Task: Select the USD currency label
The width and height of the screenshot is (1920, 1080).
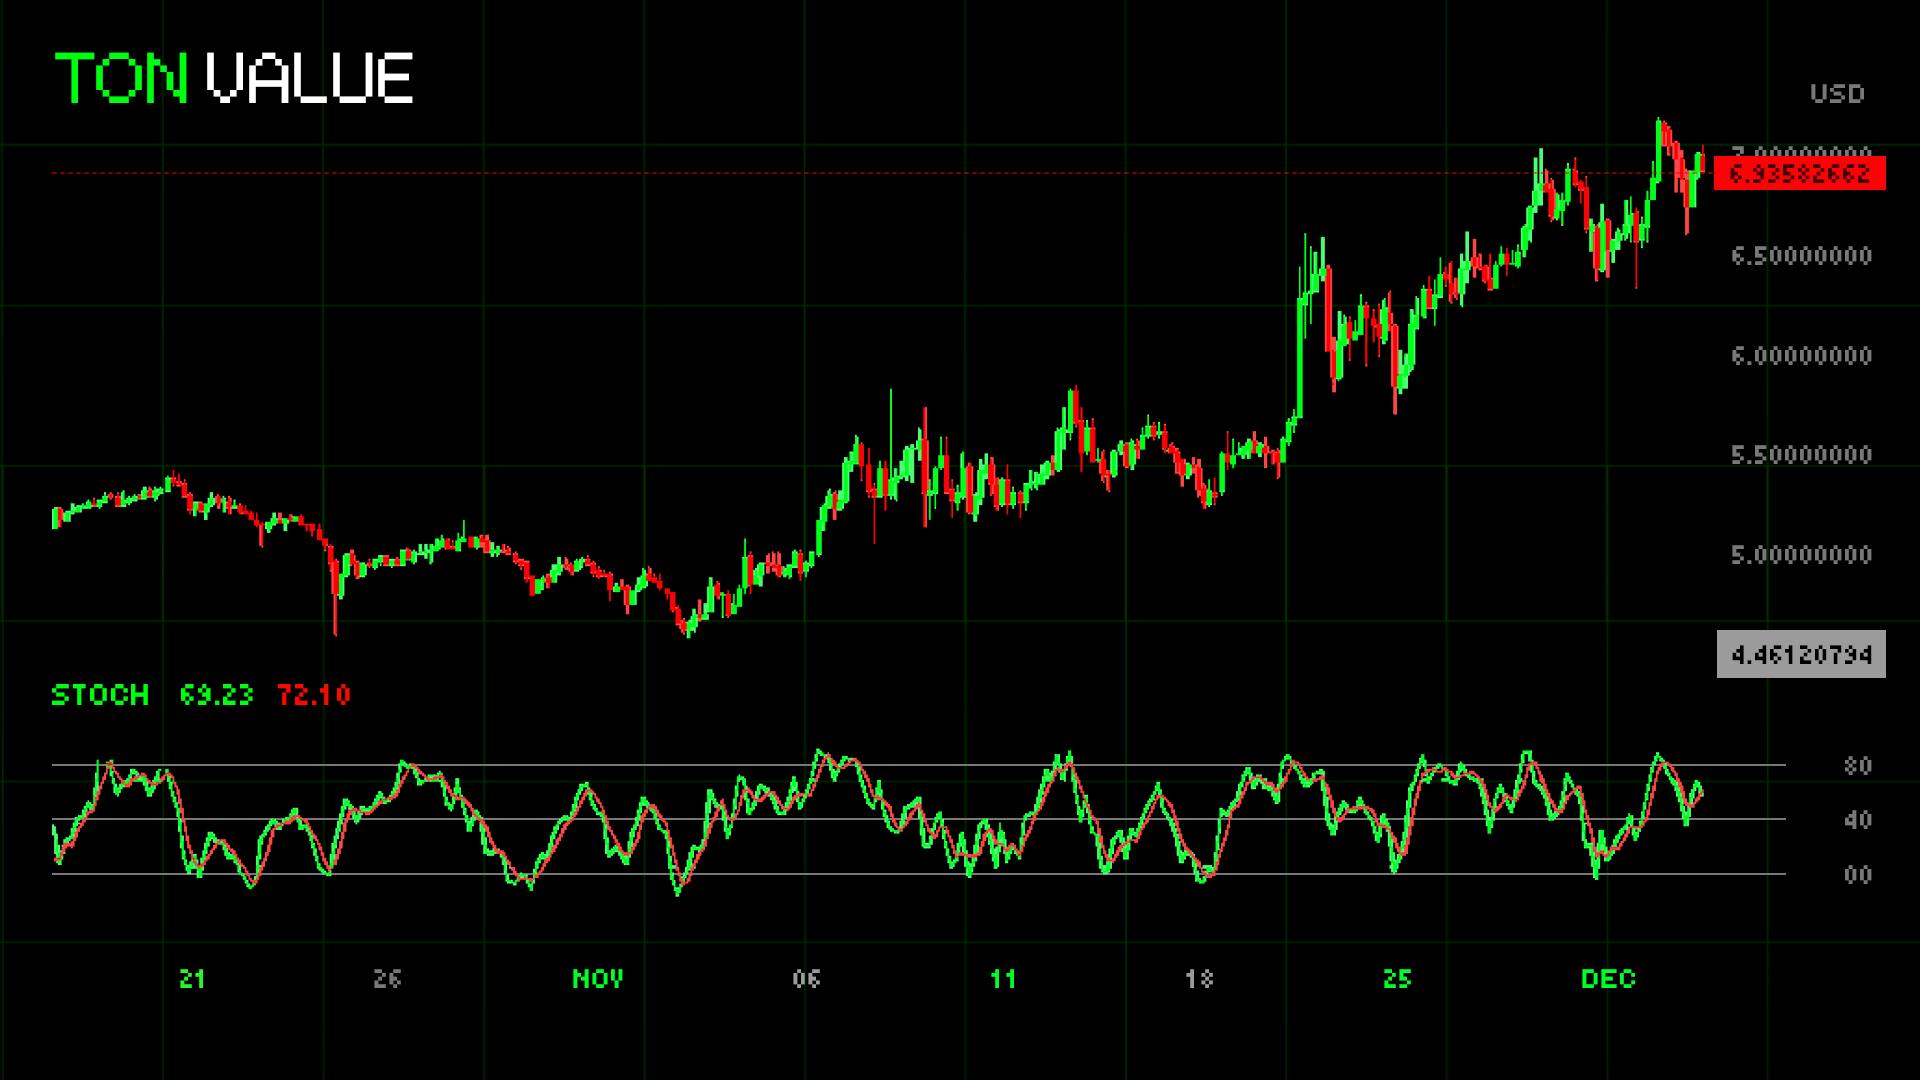Action: [1838, 94]
